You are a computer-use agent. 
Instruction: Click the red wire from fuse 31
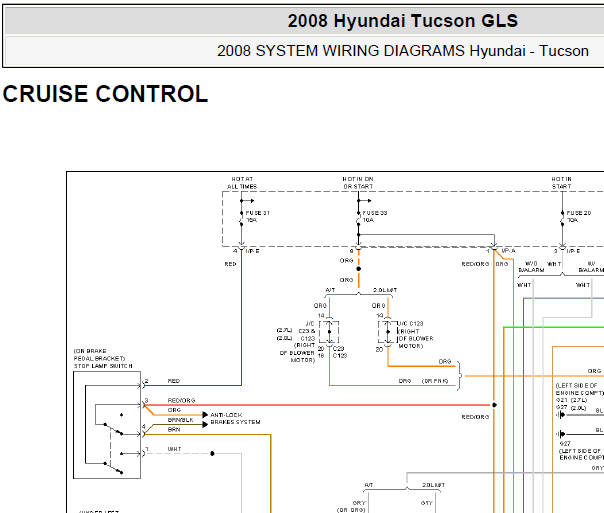(242, 320)
